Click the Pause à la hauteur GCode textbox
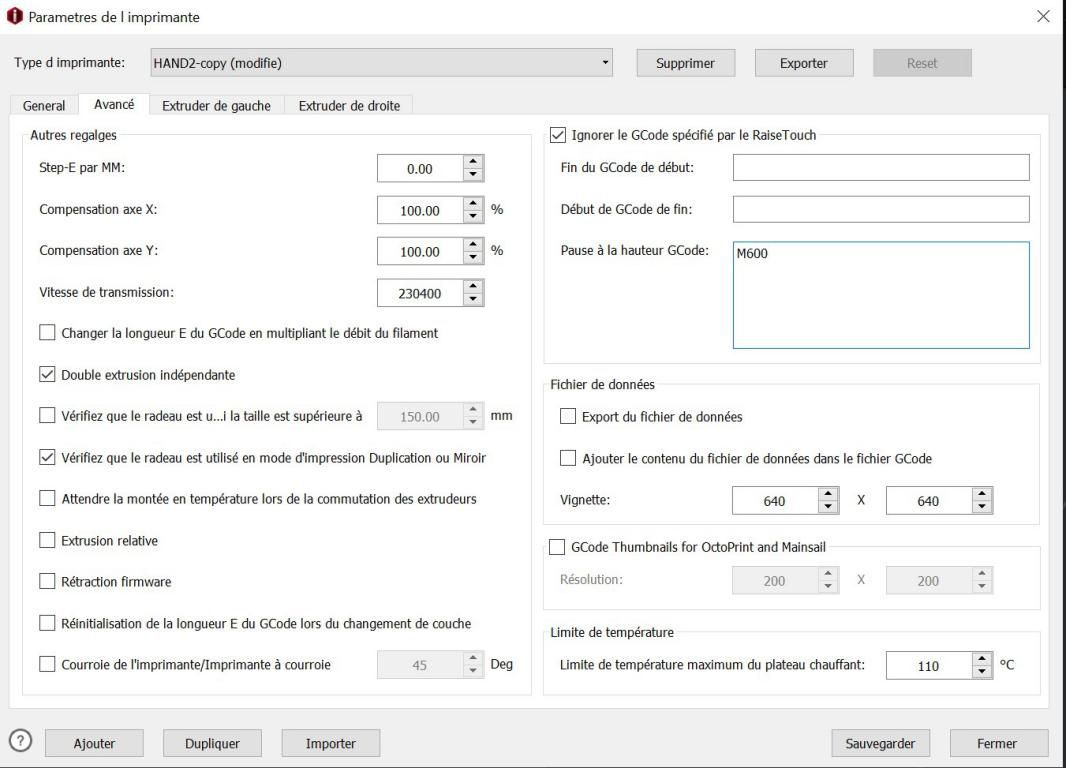The width and height of the screenshot is (1066, 768). point(881,295)
